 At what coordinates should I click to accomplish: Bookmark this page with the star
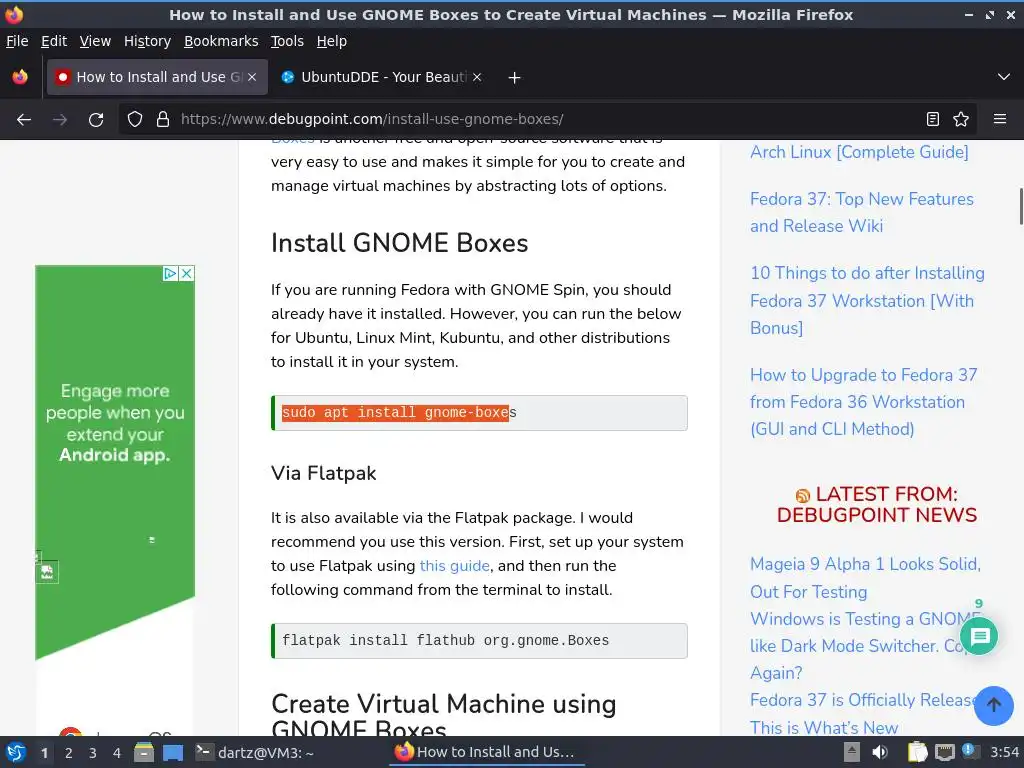point(961,119)
